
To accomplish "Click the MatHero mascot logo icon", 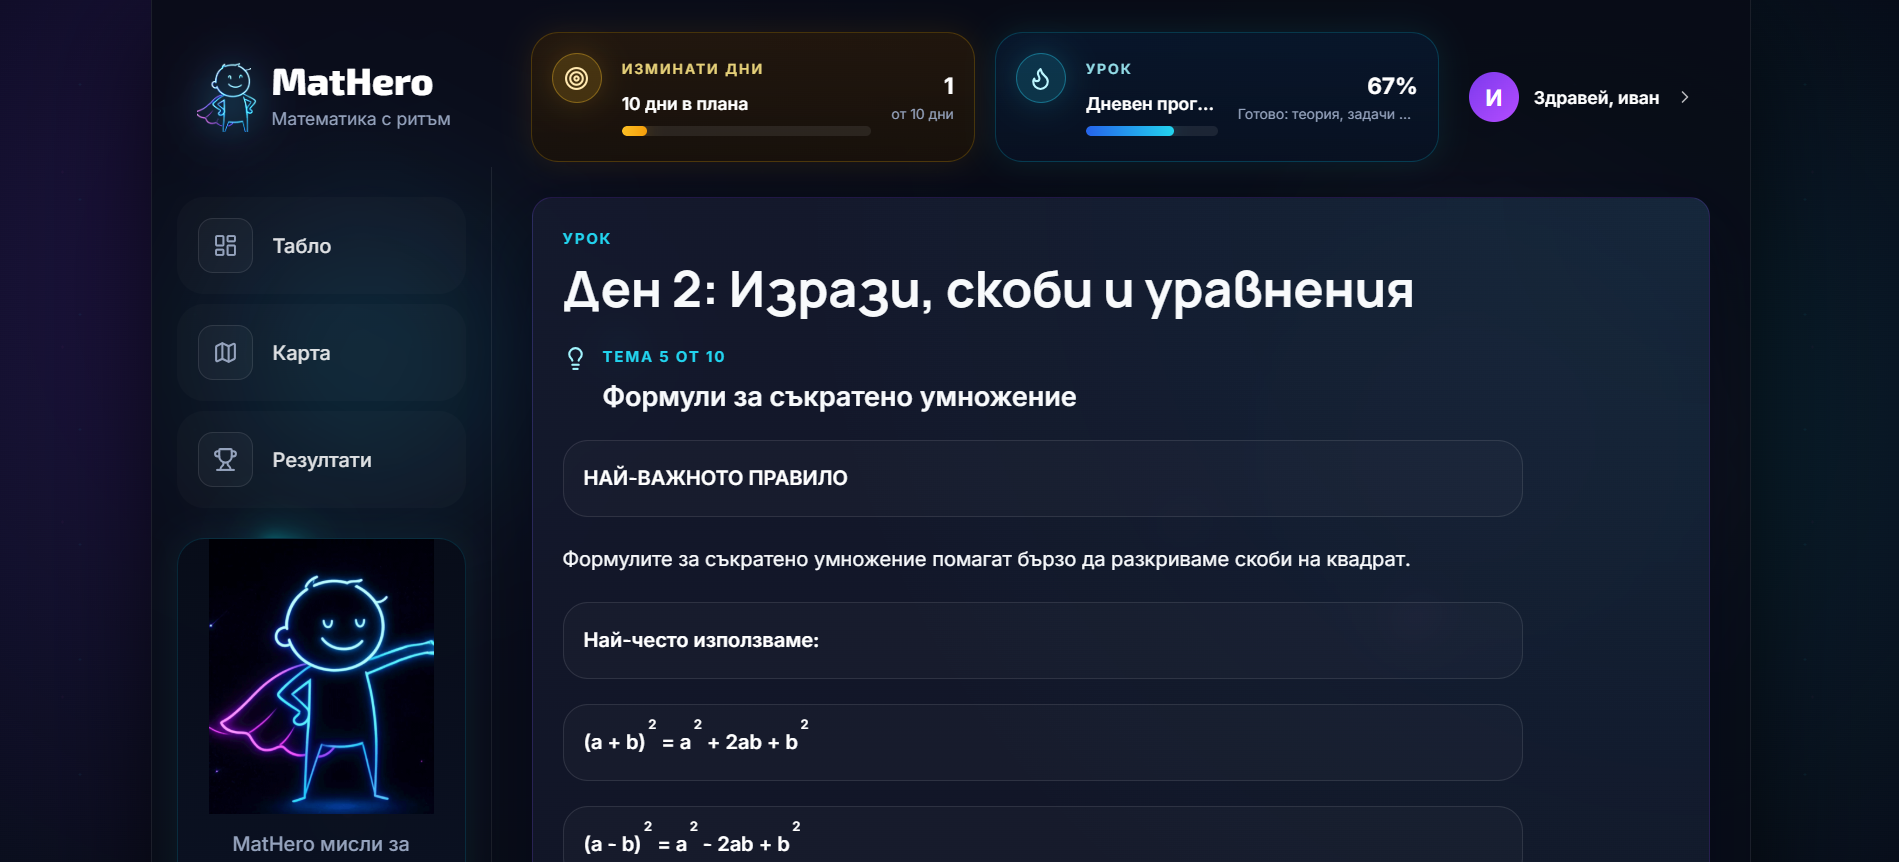I will [x=228, y=98].
